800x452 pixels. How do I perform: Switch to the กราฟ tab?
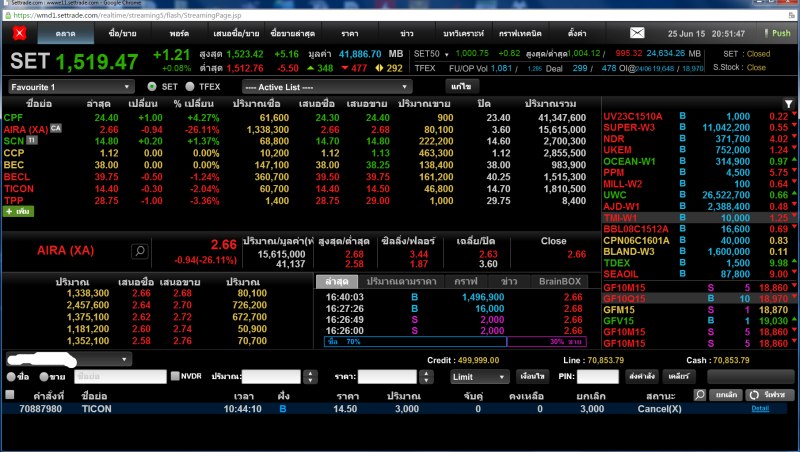tap(466, 282)
